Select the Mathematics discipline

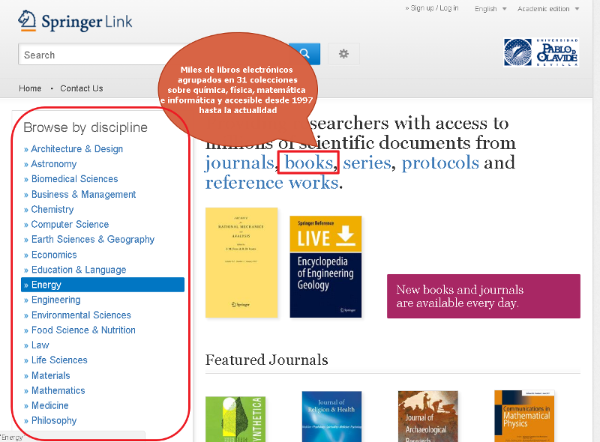[x=58, y=390]
